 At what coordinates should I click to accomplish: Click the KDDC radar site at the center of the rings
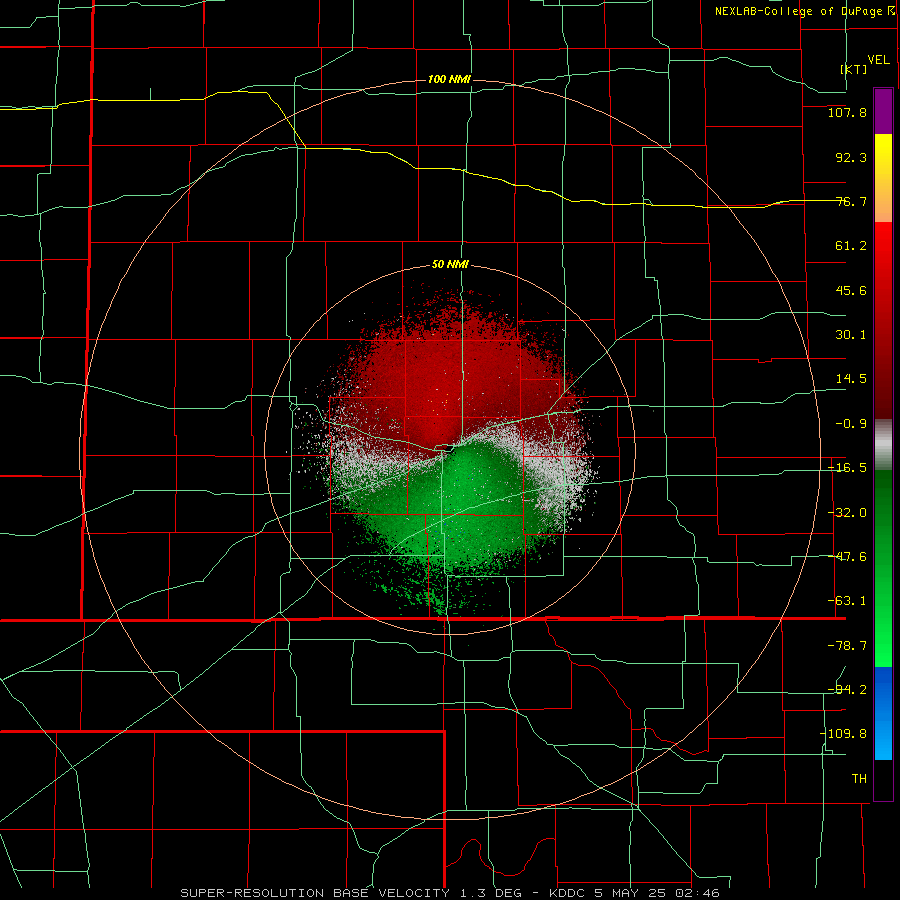[450, 449]
